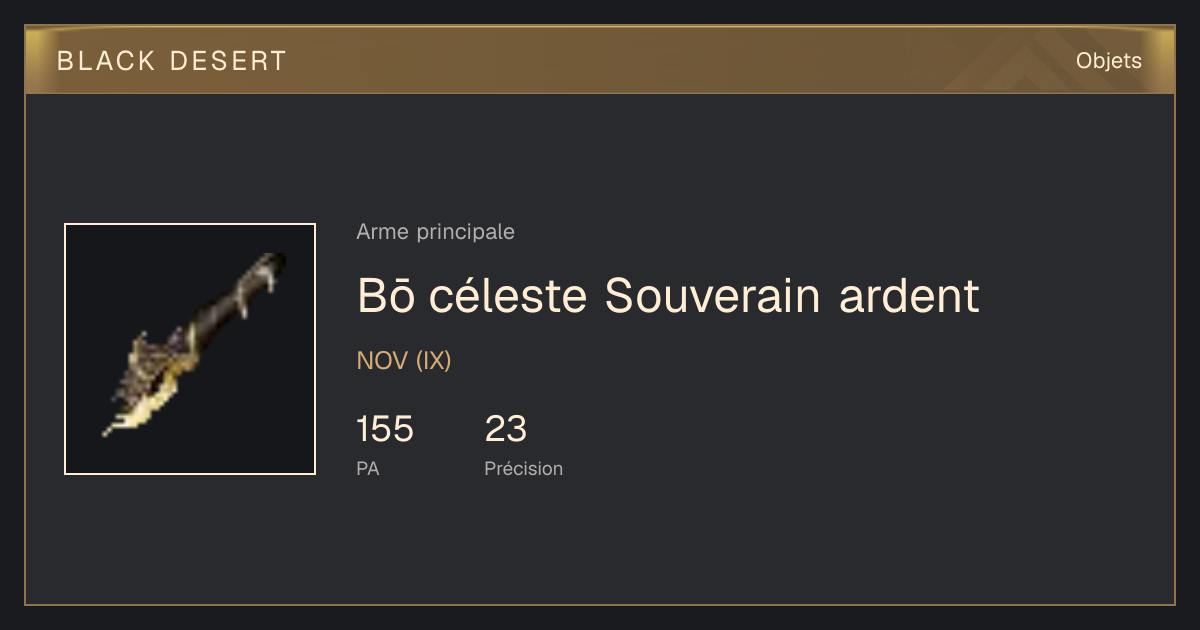This screenshot has width=1200, height=630.
Task: Click the word ardent in item title
Action: 909,295
